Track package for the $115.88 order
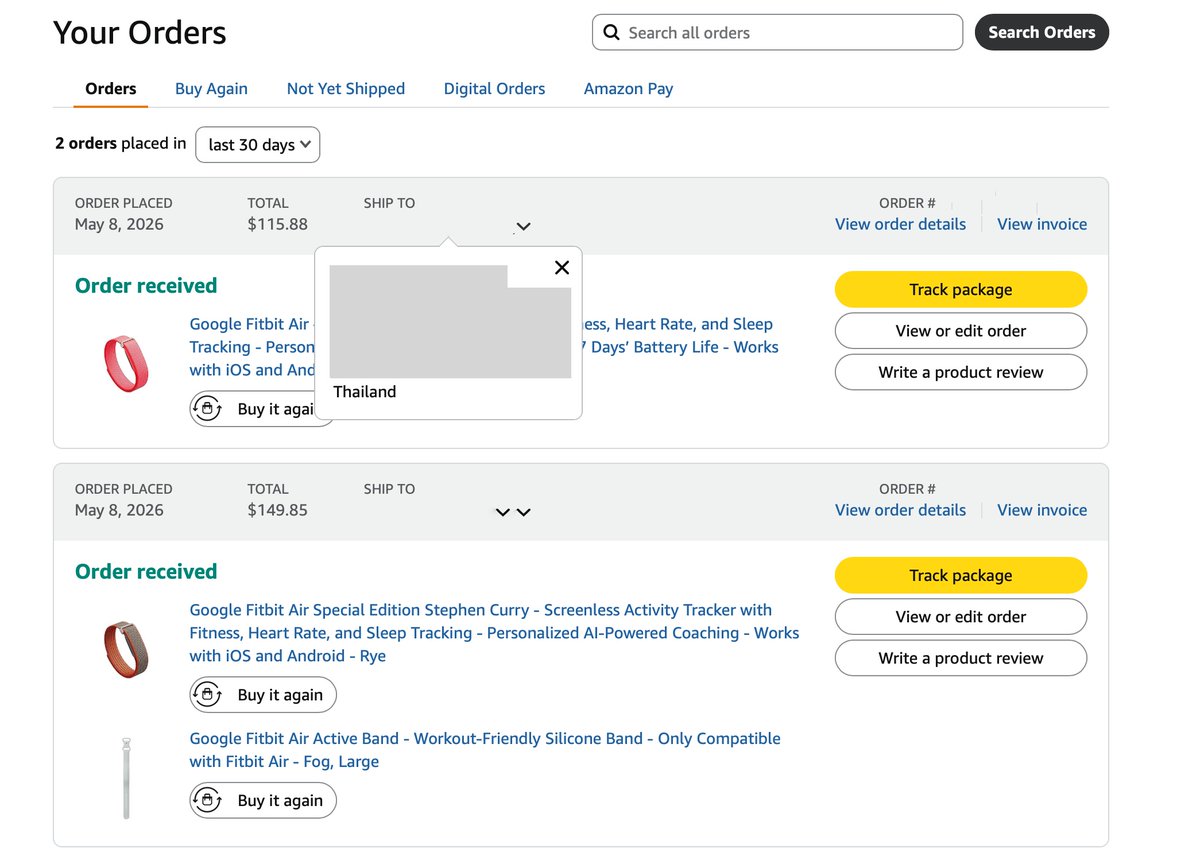 click(960, 289)
